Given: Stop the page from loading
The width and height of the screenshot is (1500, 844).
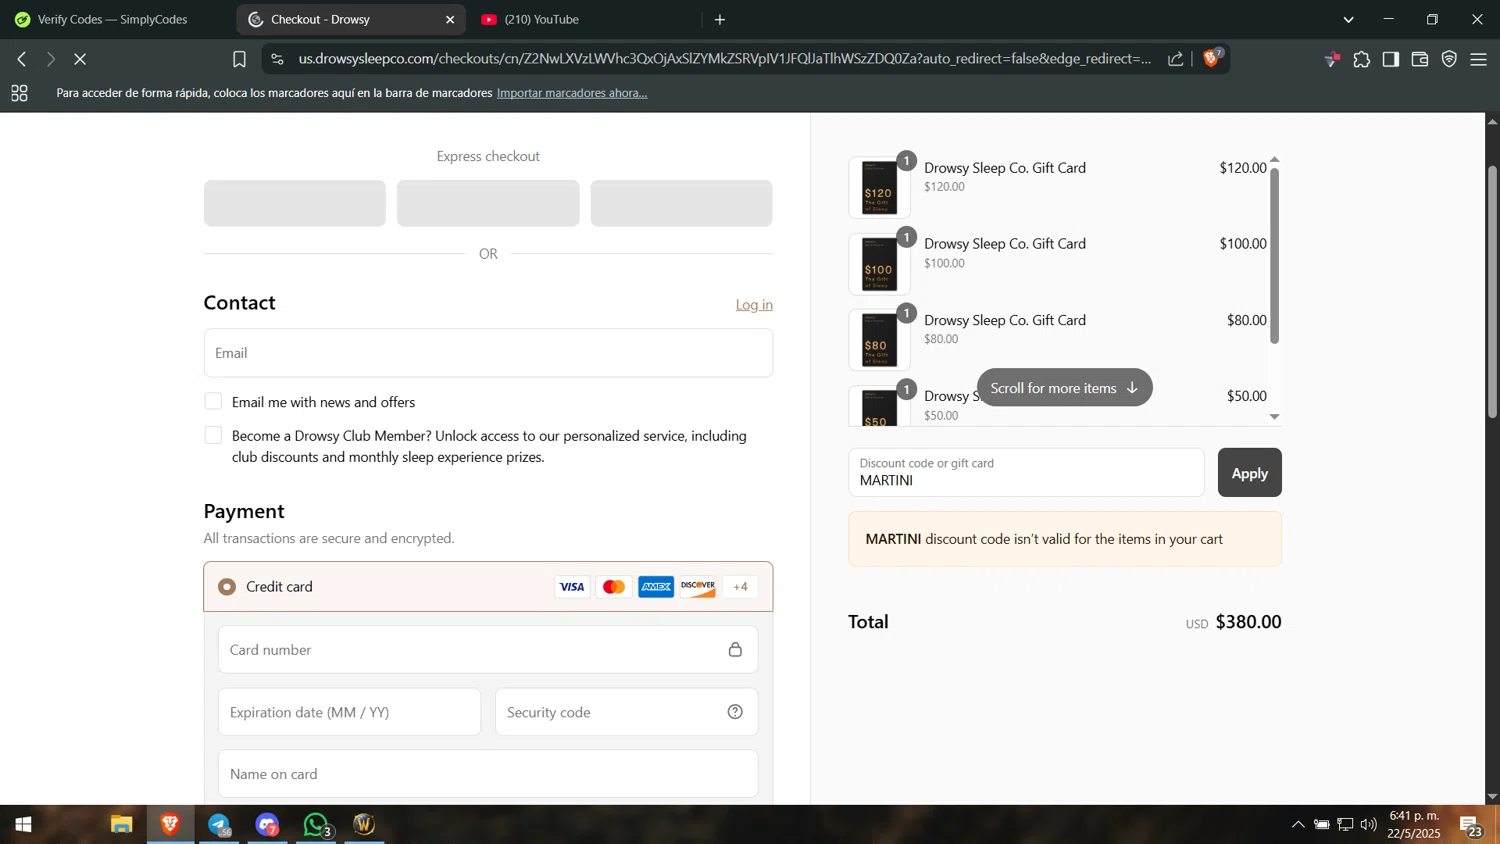Looking at the screenshot, I should pos(80,60).
